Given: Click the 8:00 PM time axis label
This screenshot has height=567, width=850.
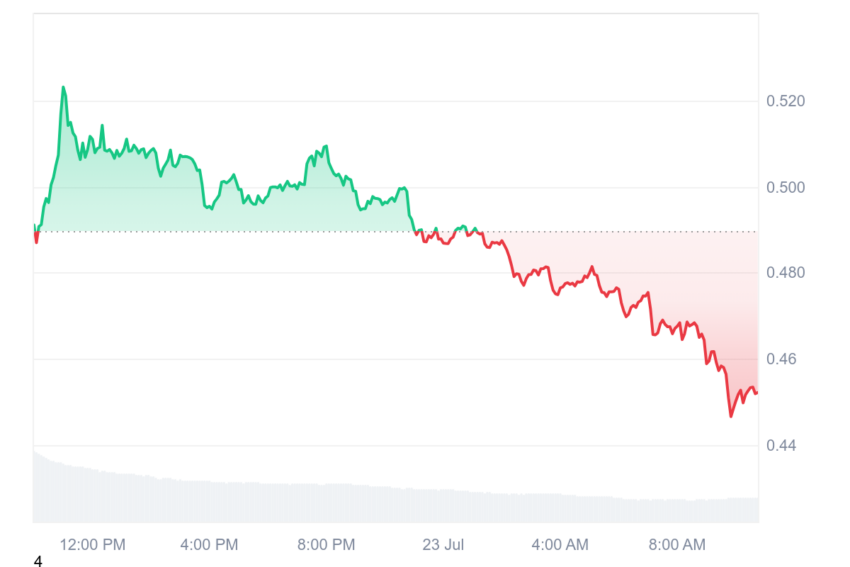Looking at the screenshot, I should click(326, 544).
